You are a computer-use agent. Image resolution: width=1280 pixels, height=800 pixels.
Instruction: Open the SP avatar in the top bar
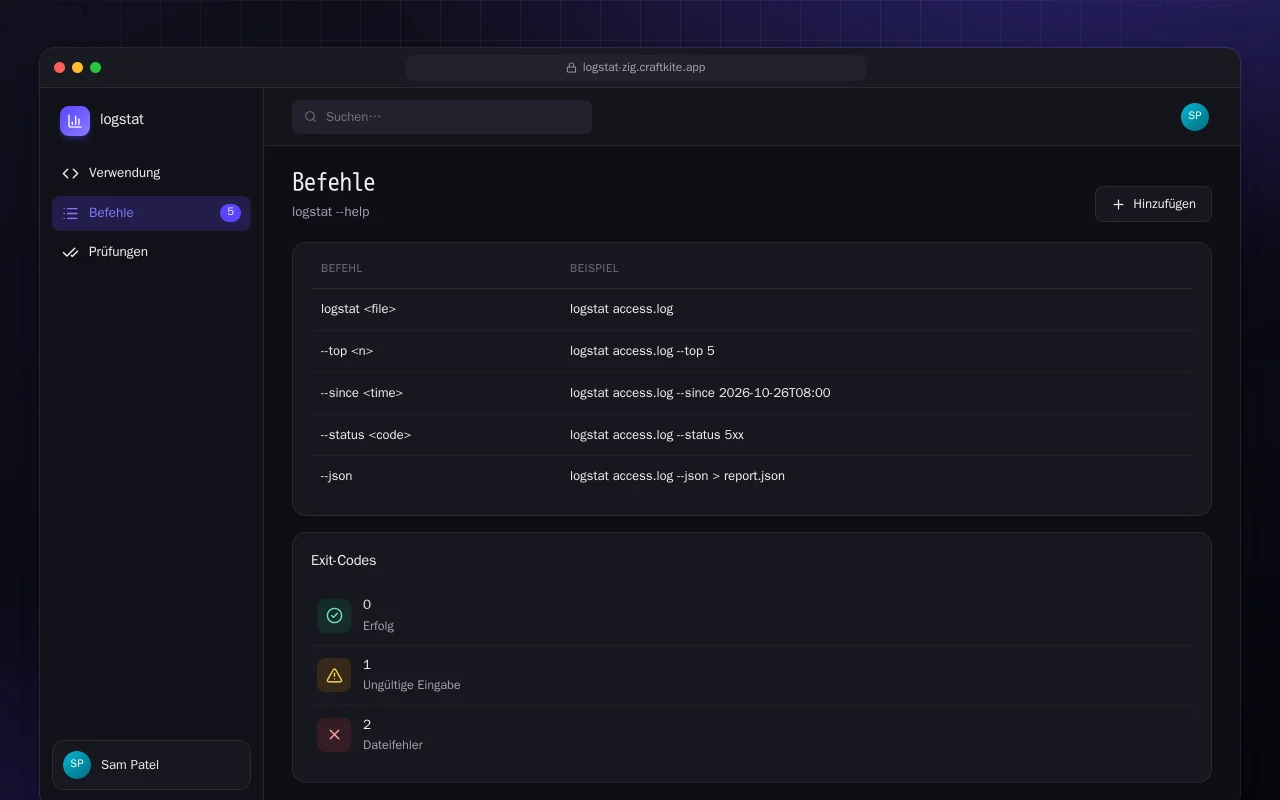(x=1195, y=117)
